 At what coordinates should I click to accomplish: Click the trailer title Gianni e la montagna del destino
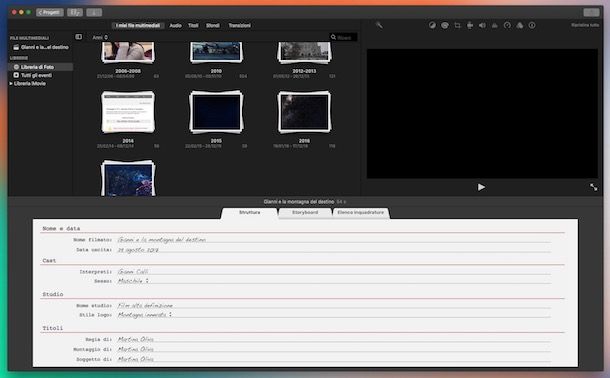click(299, 202)
